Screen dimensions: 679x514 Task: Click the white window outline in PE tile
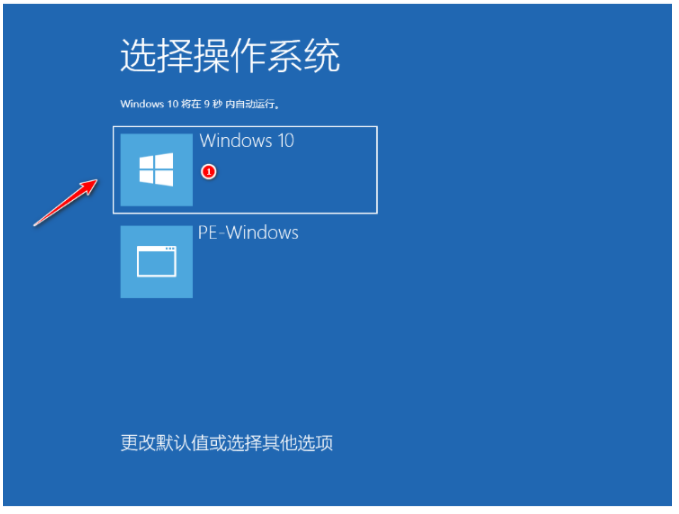[x=156, y=261]
